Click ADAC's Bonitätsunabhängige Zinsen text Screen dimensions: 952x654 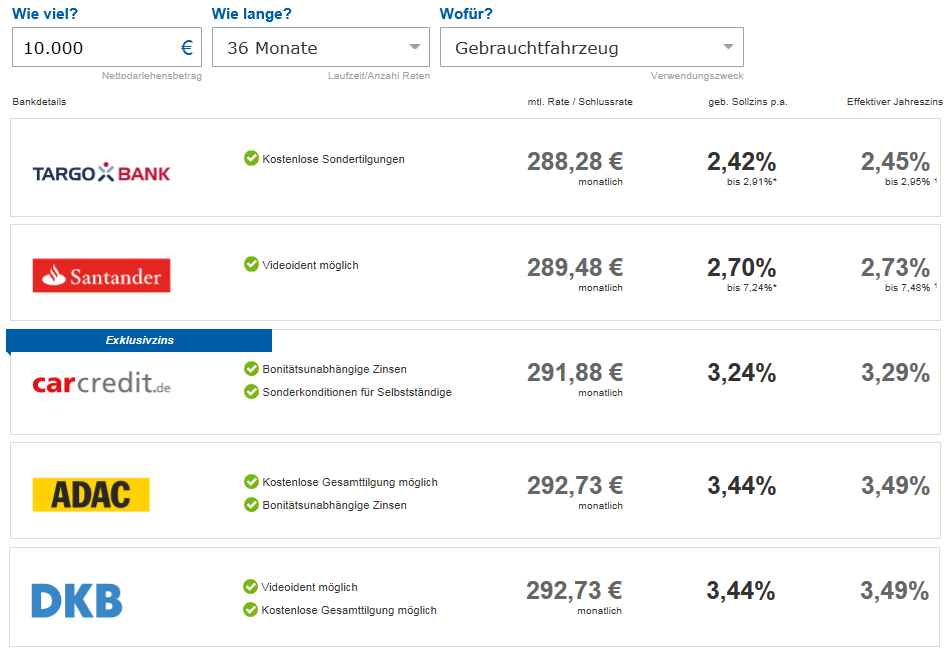point(335,505)
